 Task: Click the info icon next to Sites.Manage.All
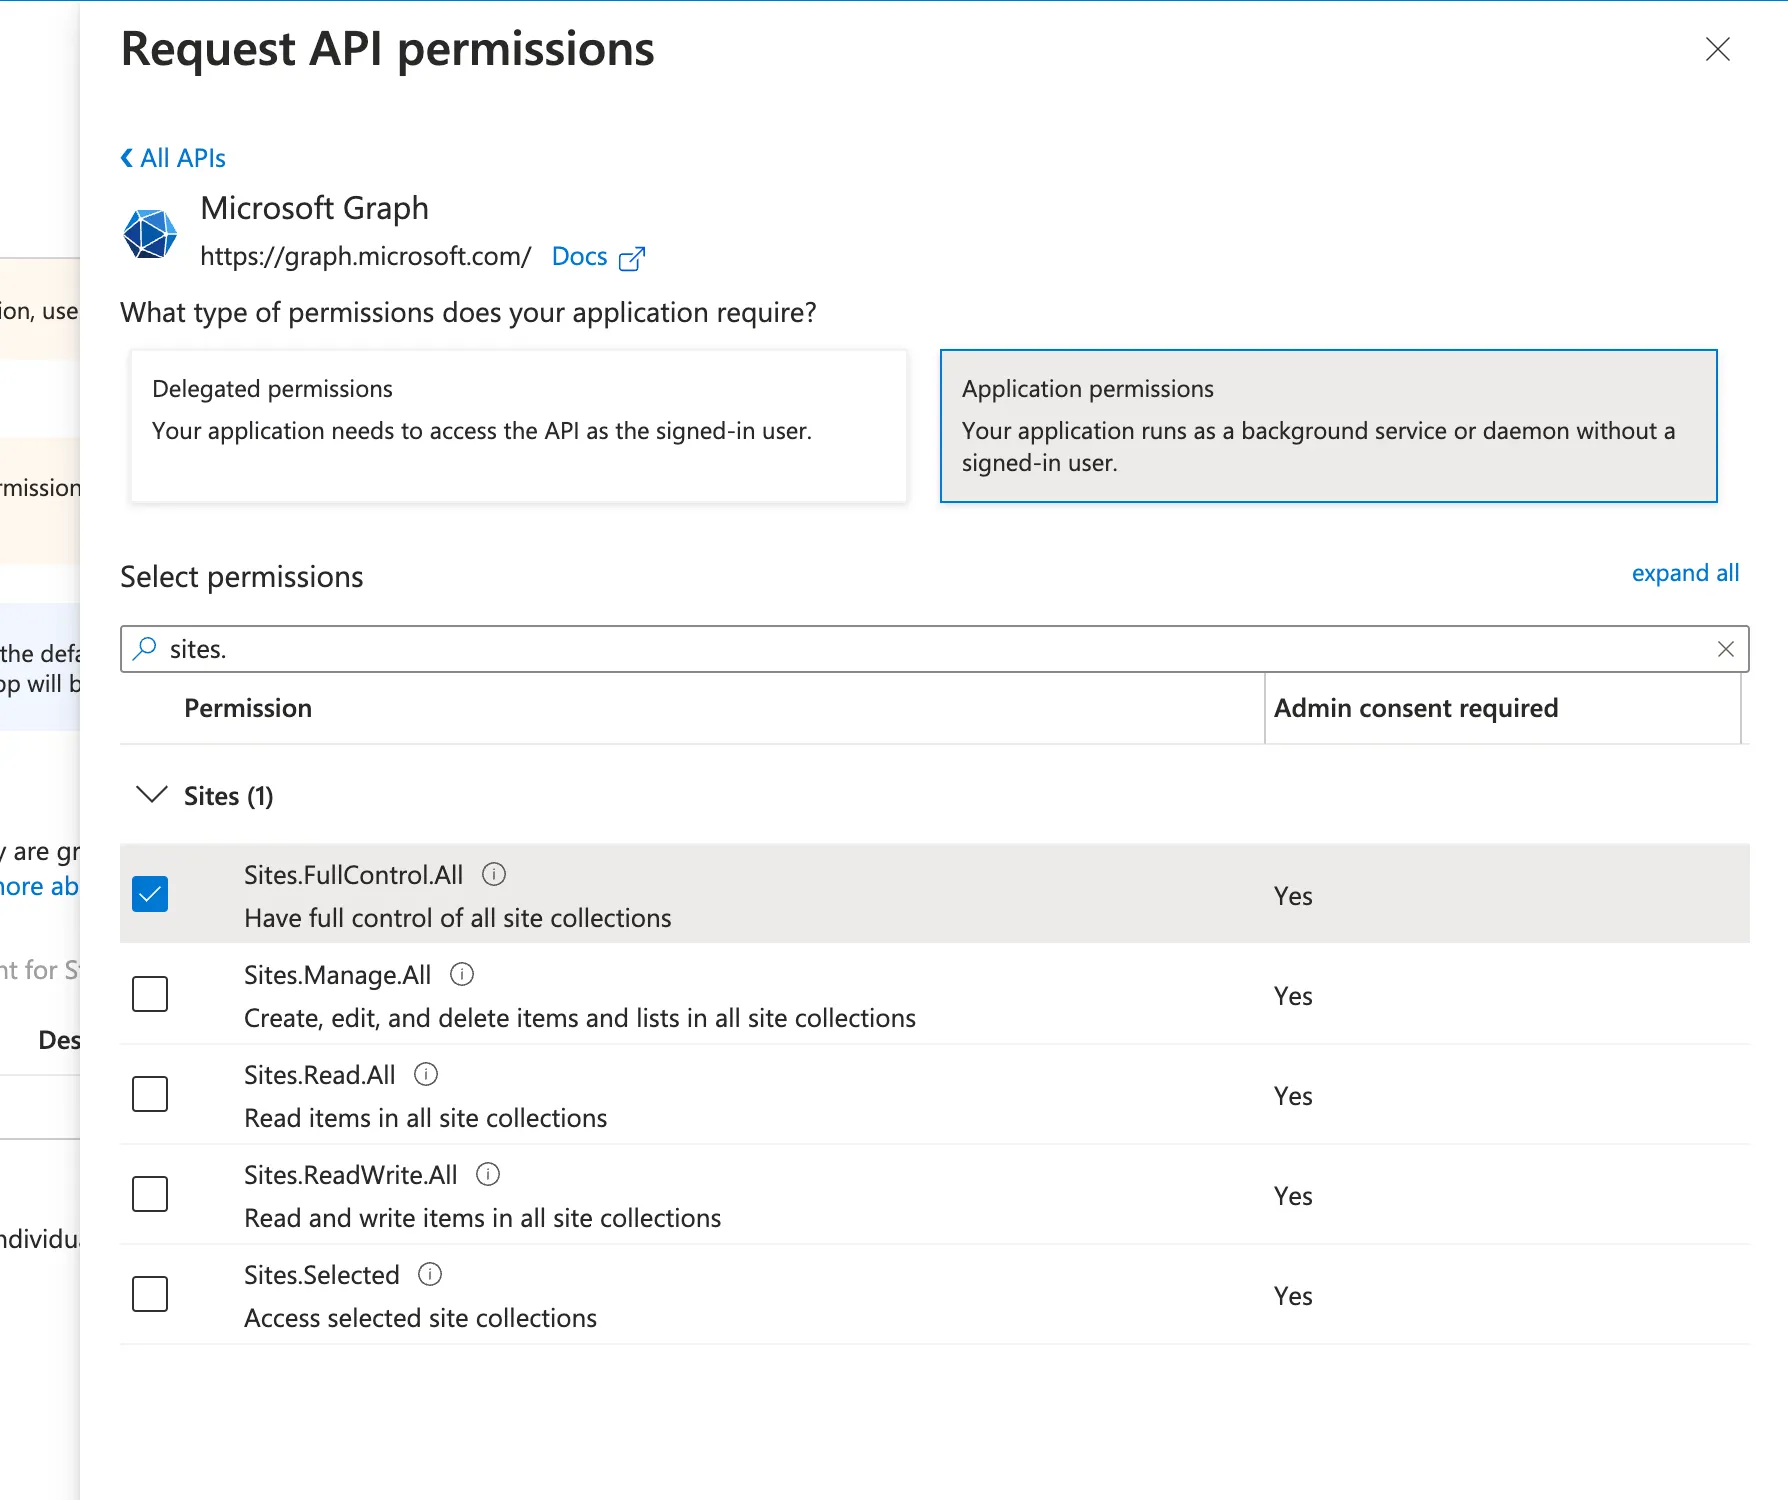point(462,975)
